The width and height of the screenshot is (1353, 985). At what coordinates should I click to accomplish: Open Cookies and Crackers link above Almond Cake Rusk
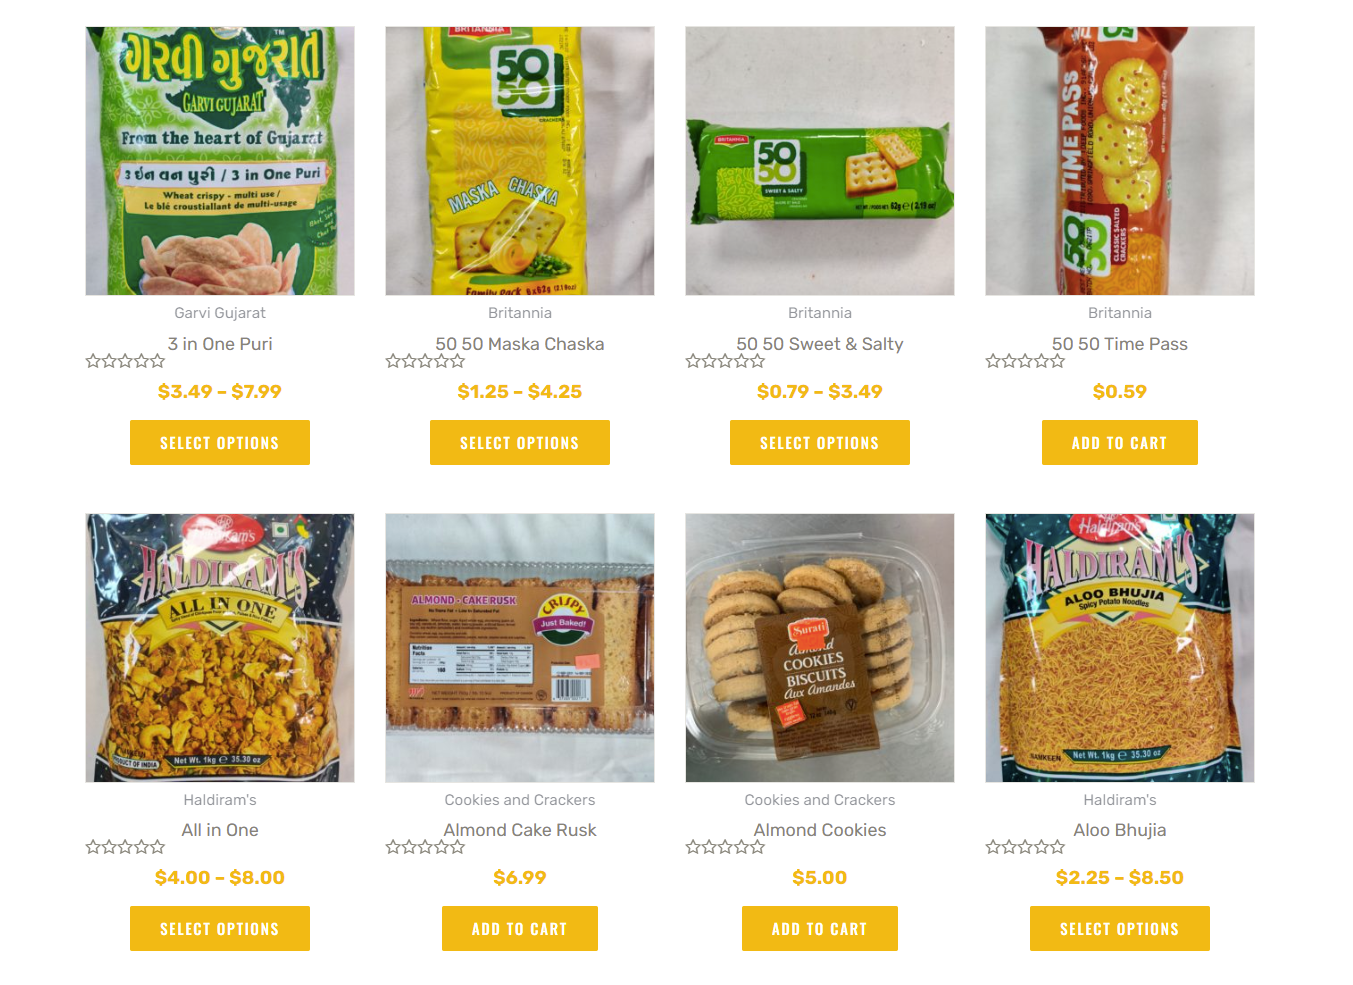pos(520,800)
